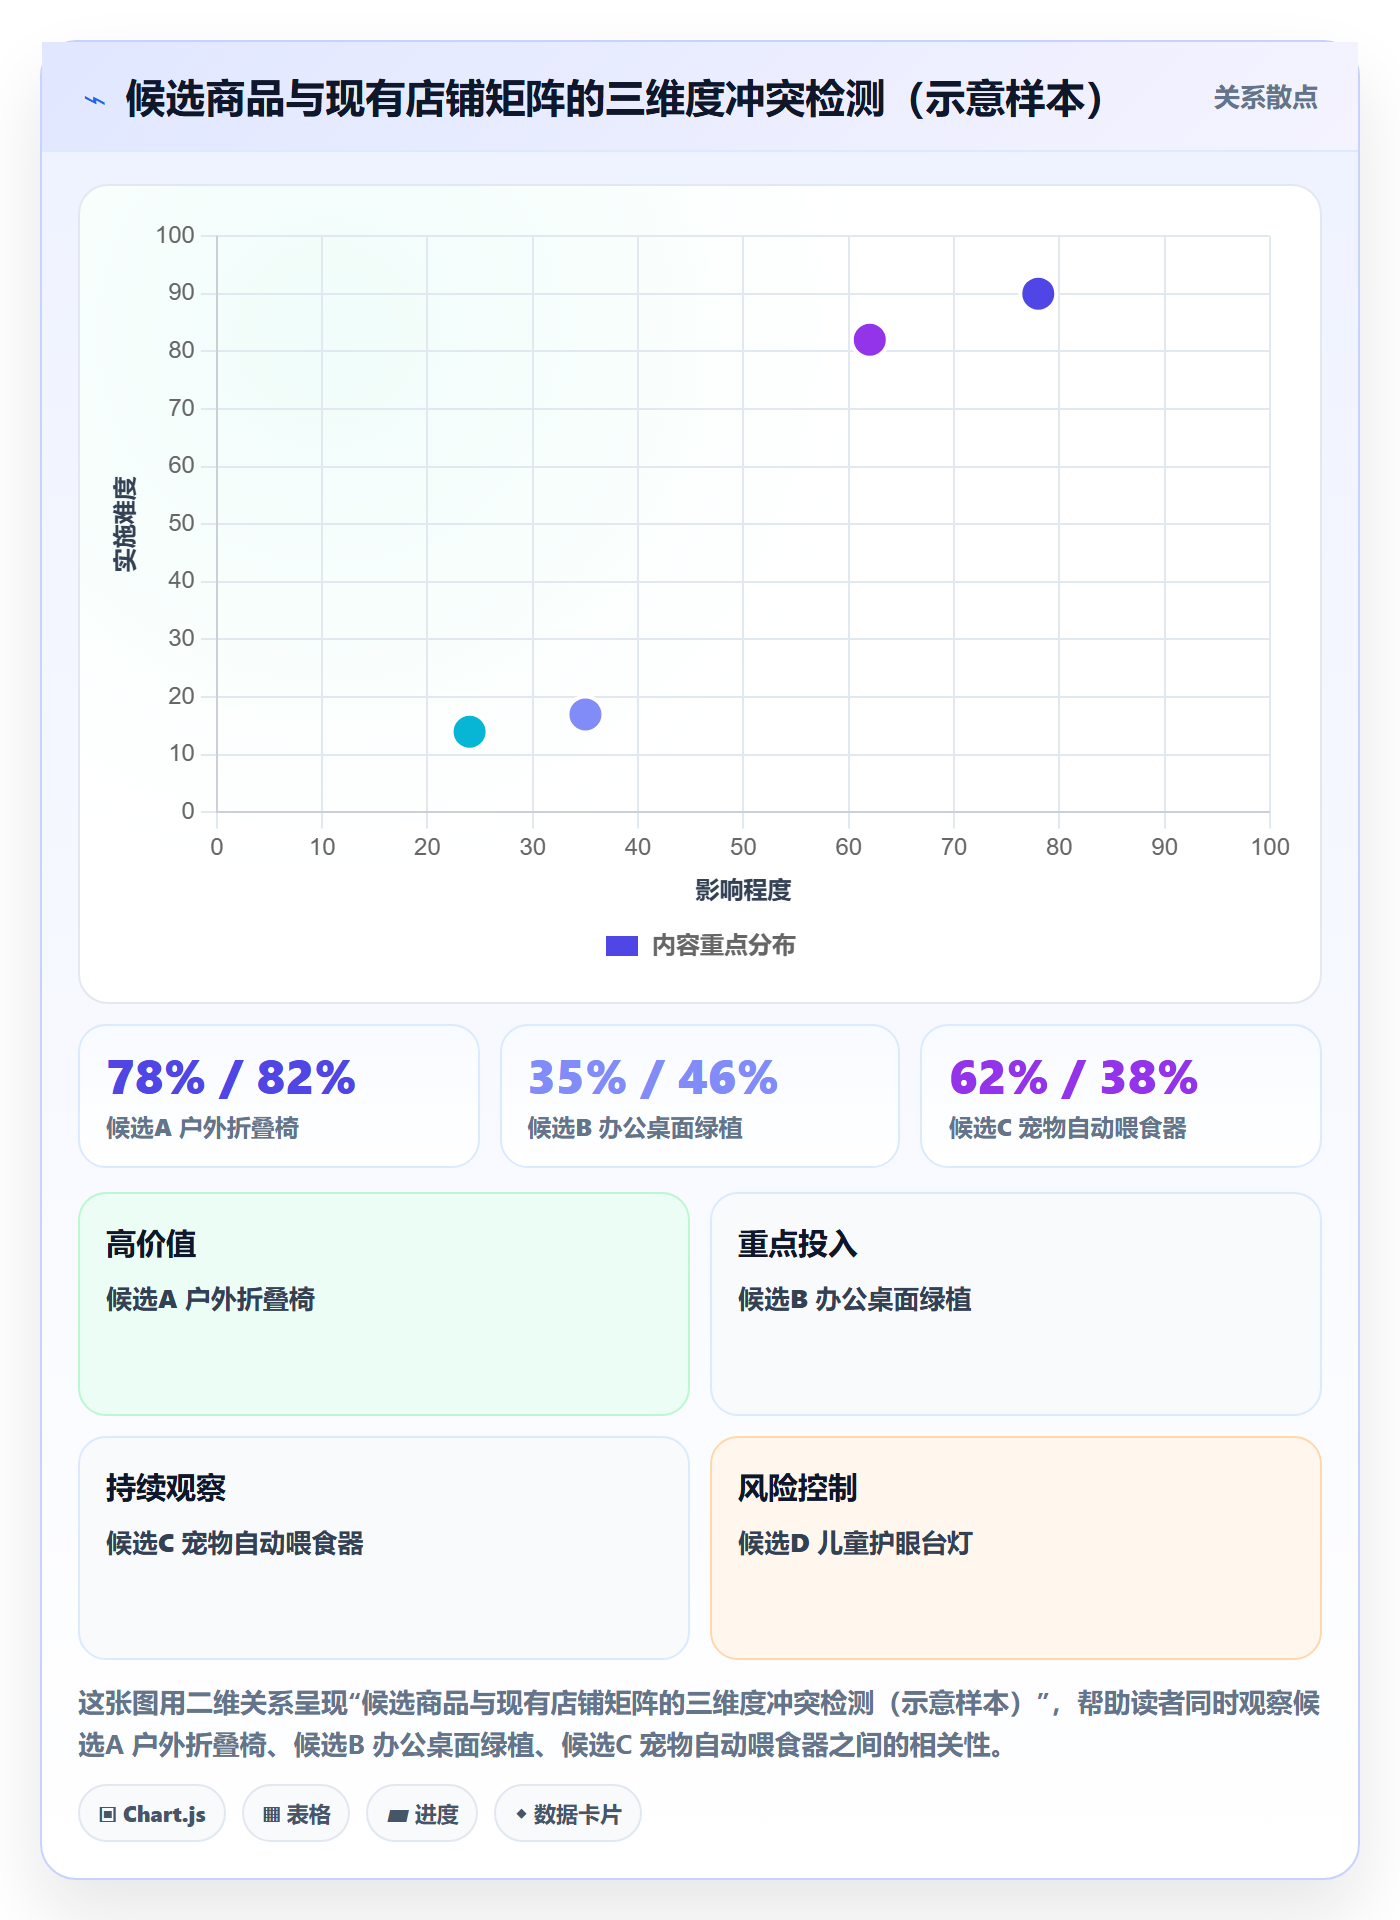
Task: Click the 重点投入 quadrant card
Action: click(x=1016, y=1304)
